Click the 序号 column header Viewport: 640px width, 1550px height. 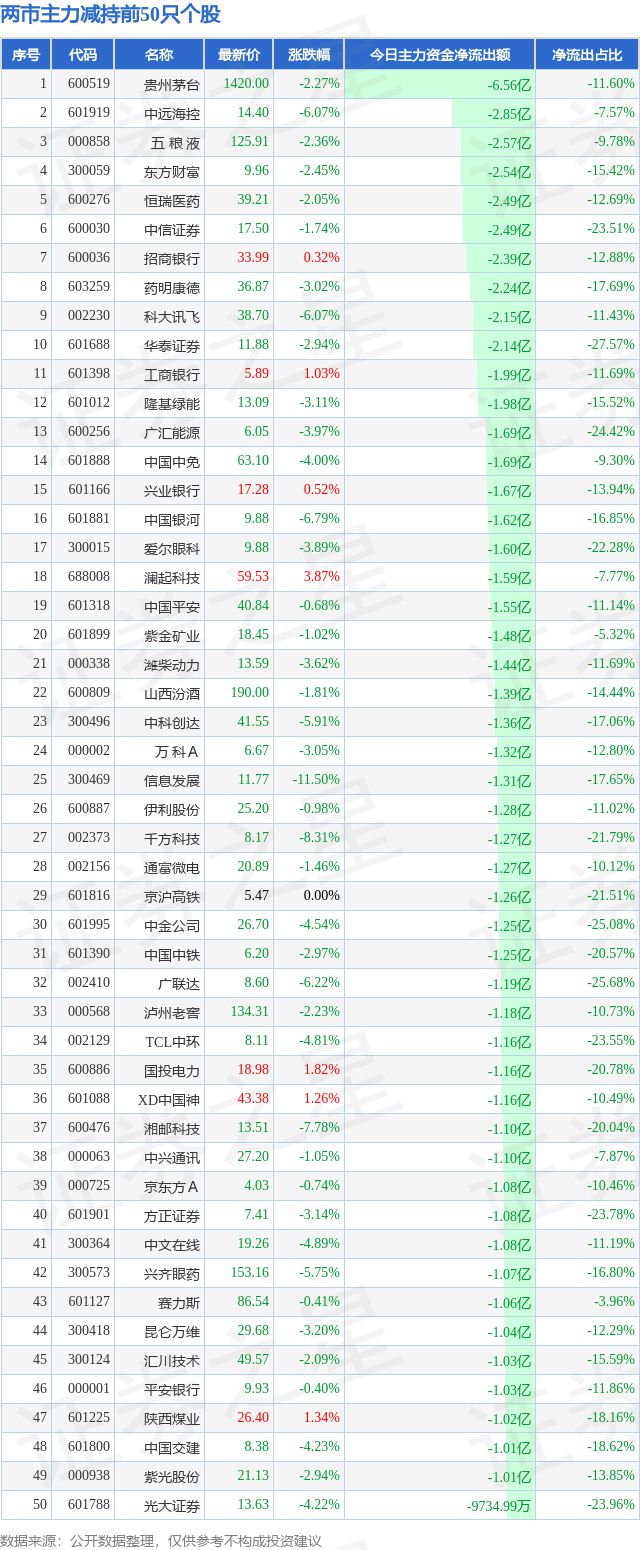27,55
